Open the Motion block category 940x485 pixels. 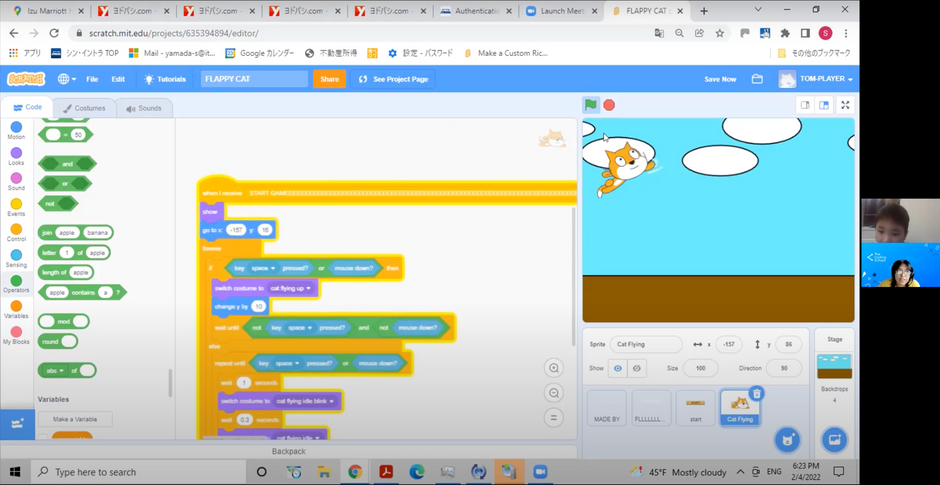[x=16, y=131]
